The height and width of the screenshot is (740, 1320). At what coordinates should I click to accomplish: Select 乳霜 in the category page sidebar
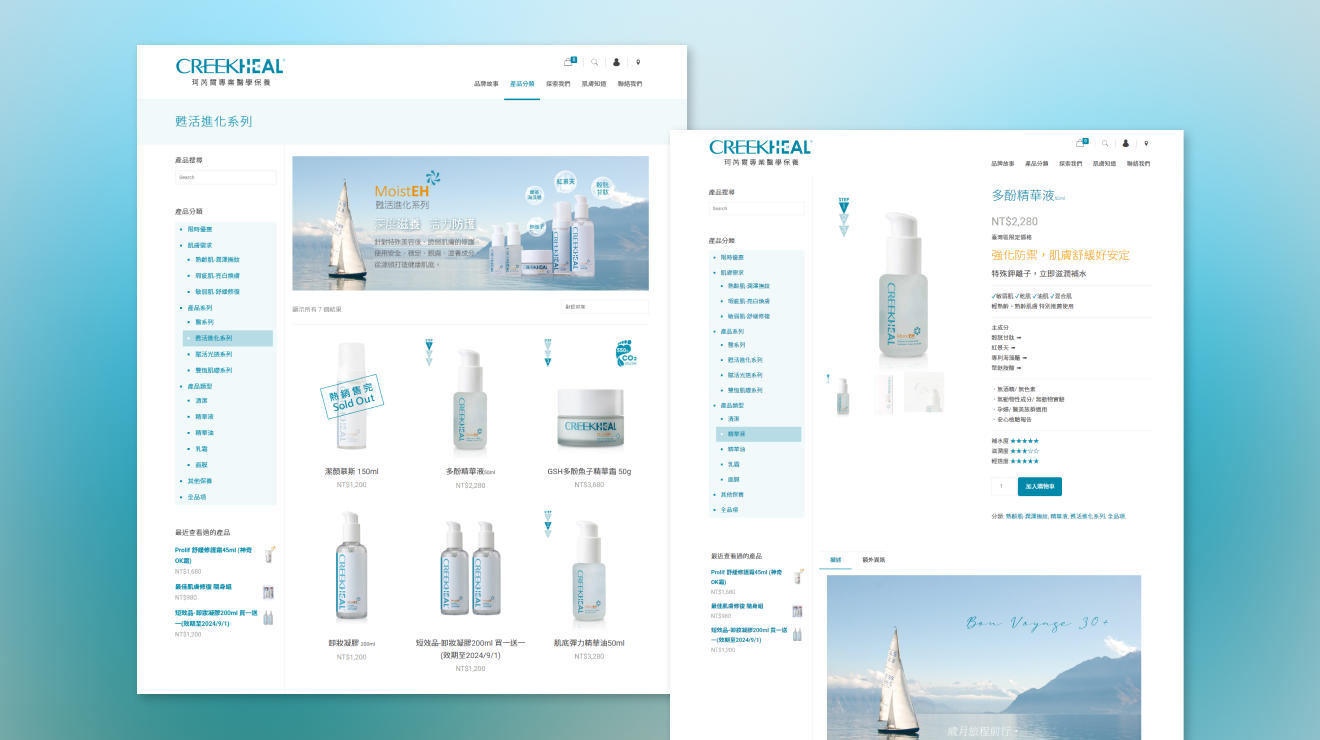click(201, 449)
